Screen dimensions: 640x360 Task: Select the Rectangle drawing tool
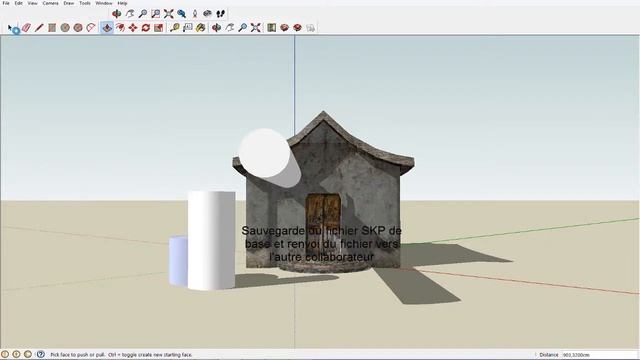[52, 28]
